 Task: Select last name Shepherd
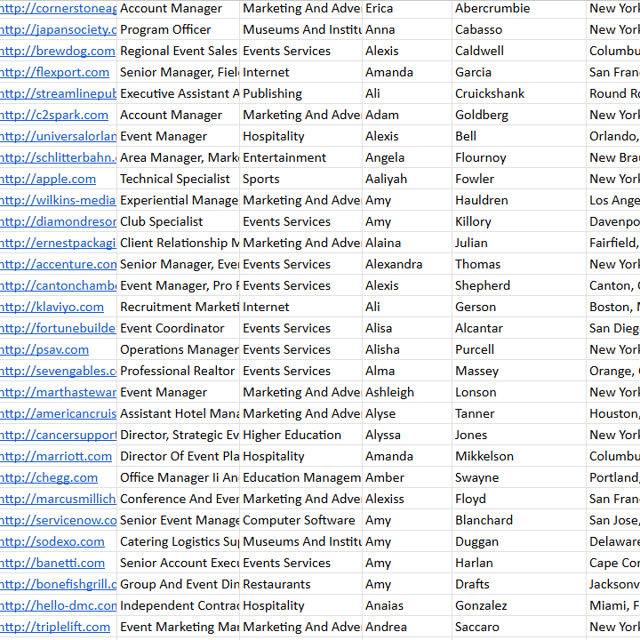click(x=519, y=286)
